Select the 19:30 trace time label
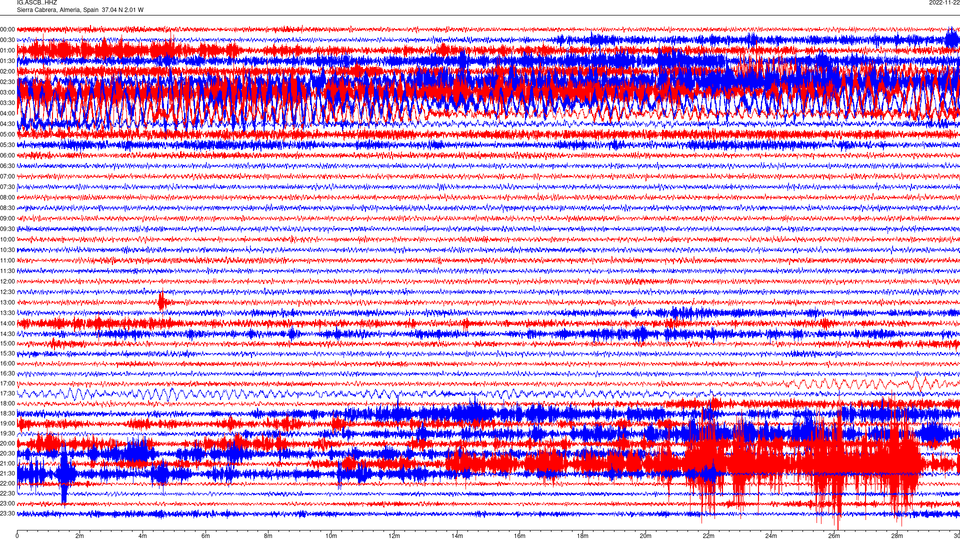 coord(7,433)
